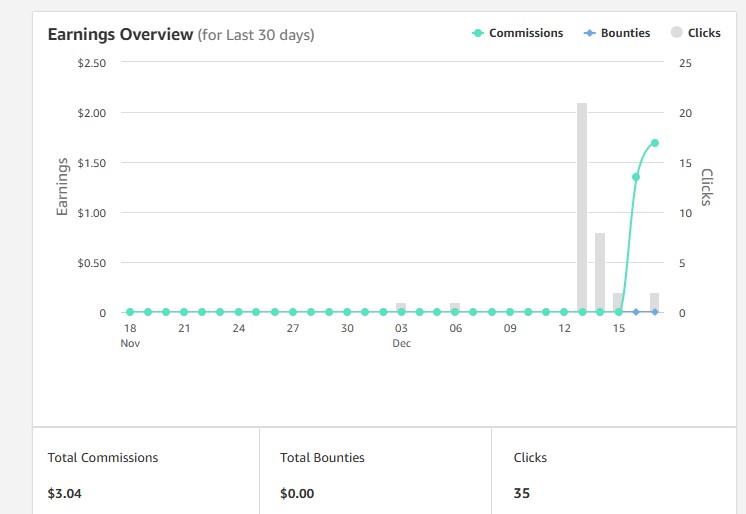This screenshot has height=514, width=746.
Task: Toggle the Clicks series legend label
Action: tap(704, 33)
